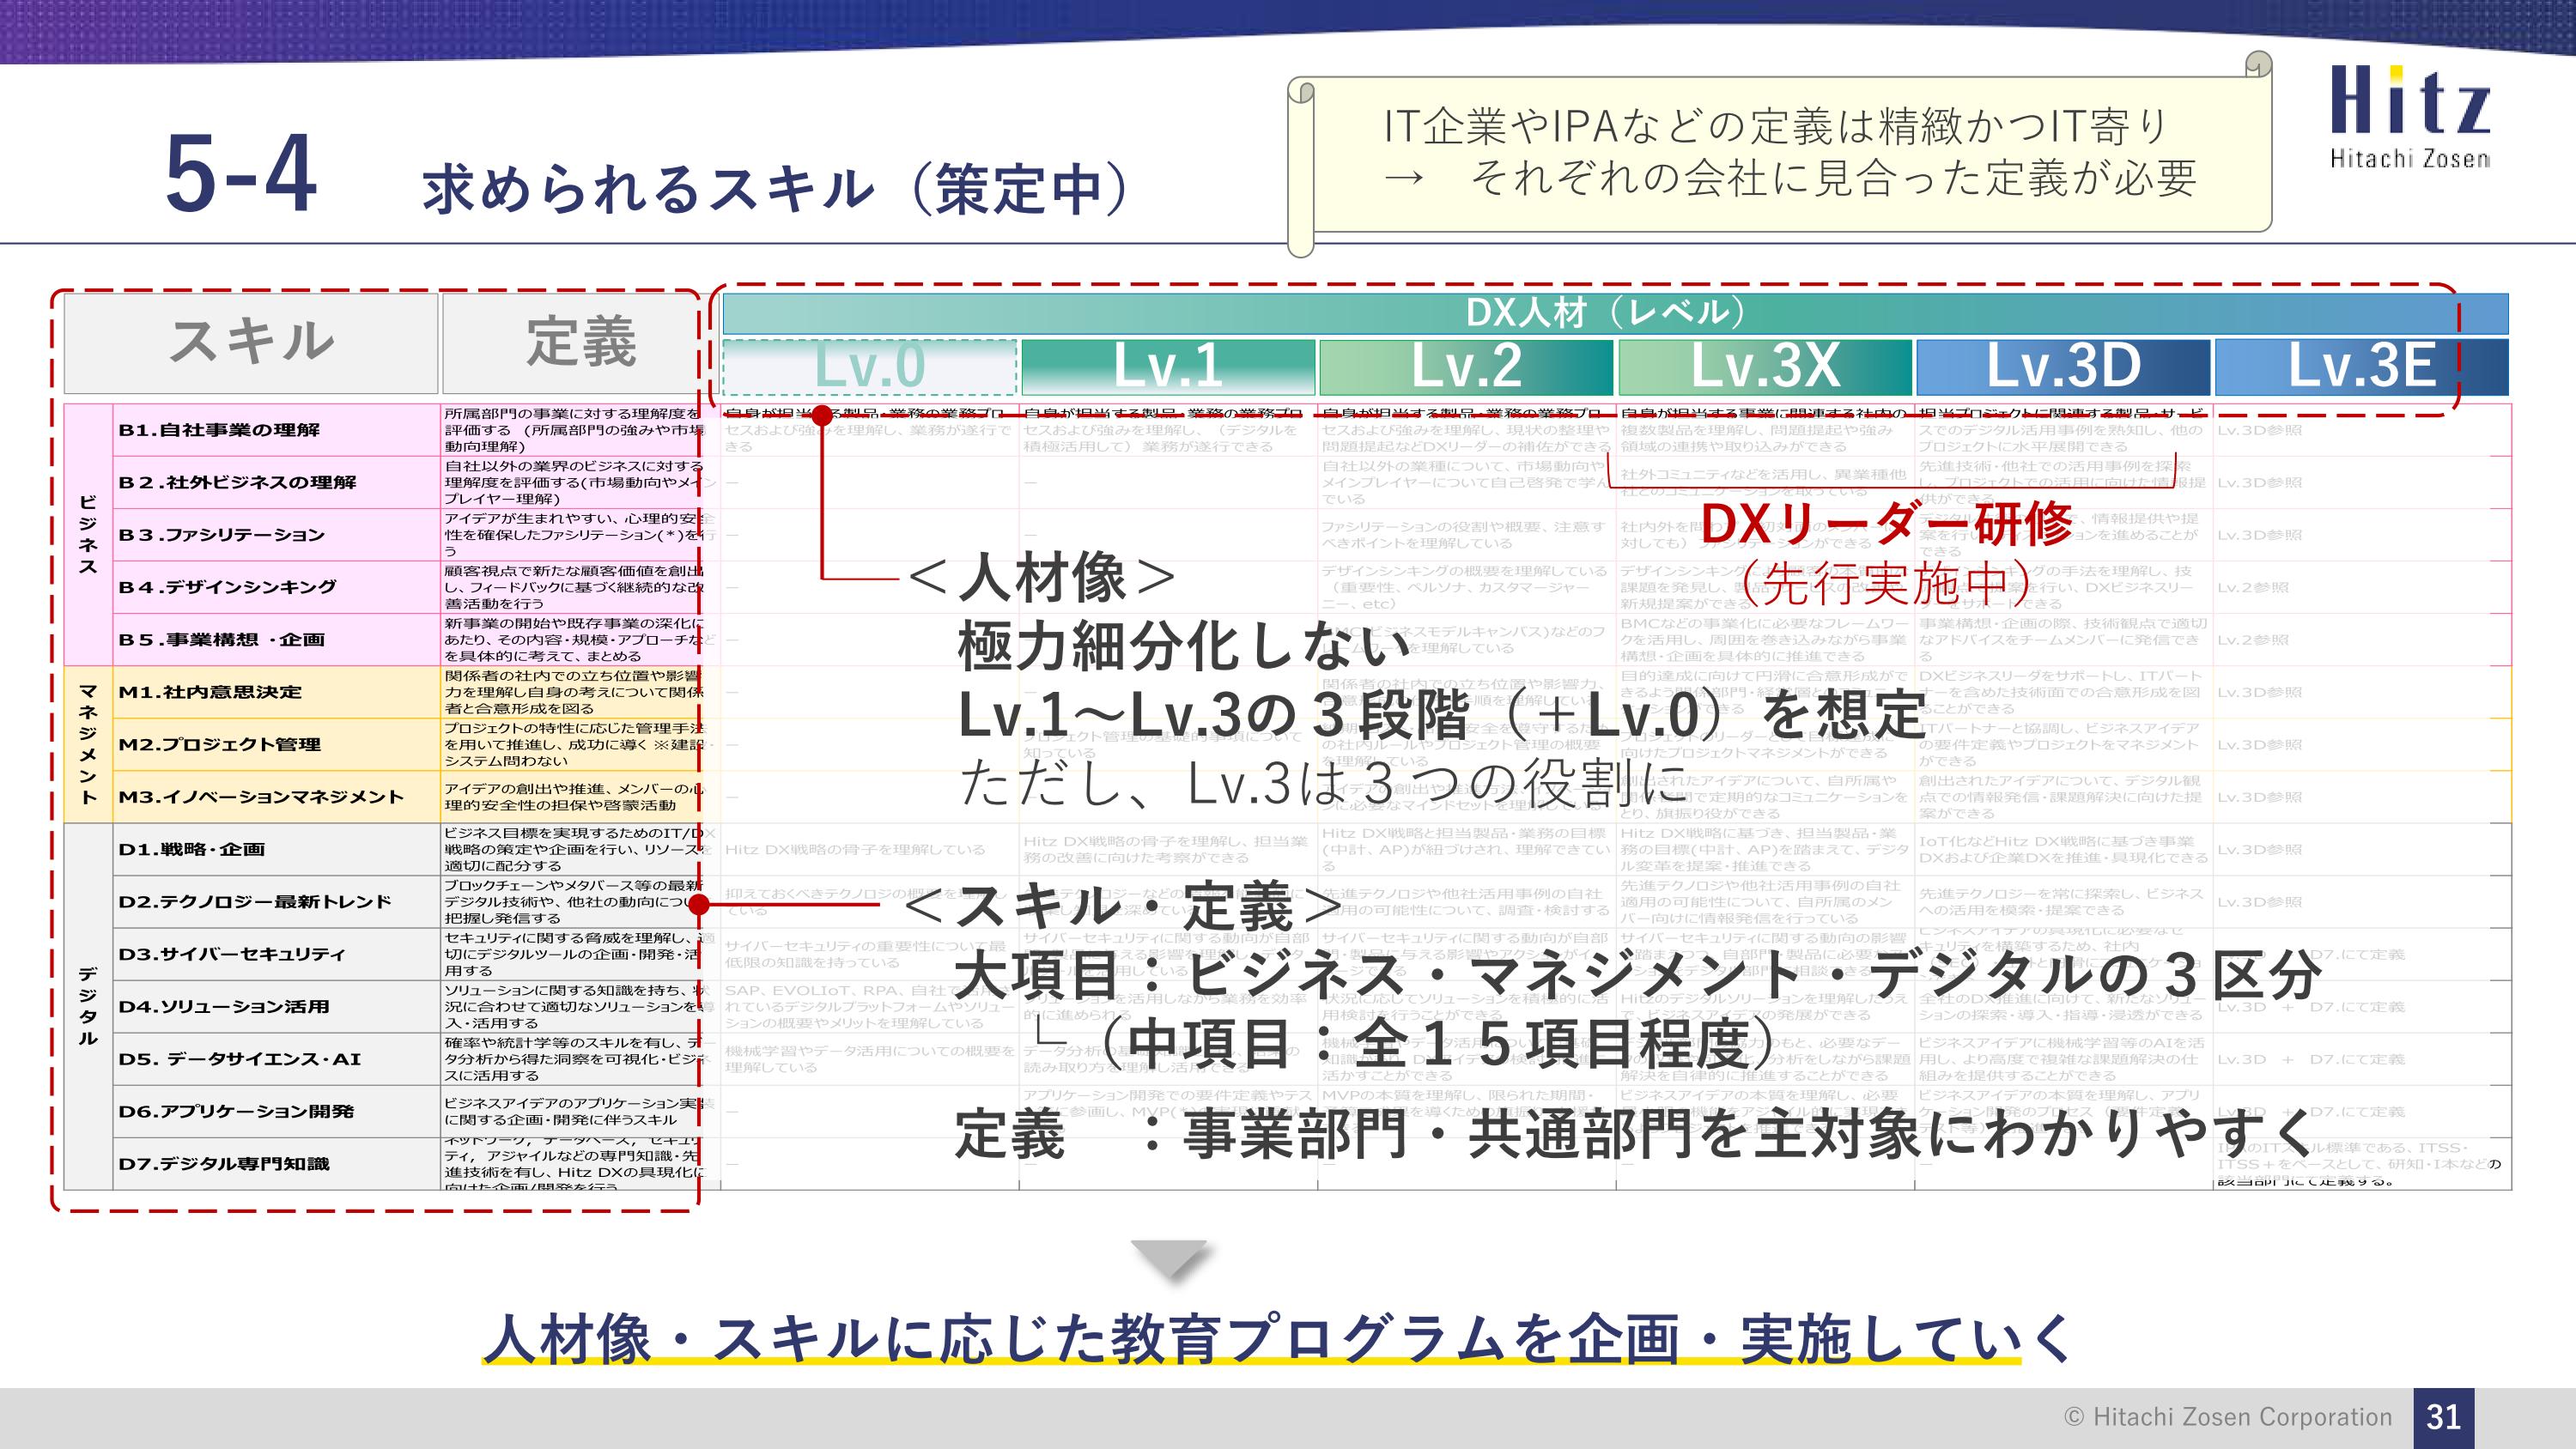Click the ＜人材像＞ heading text
This screenshot has width=2576, height=1449.
point(1042,578)
